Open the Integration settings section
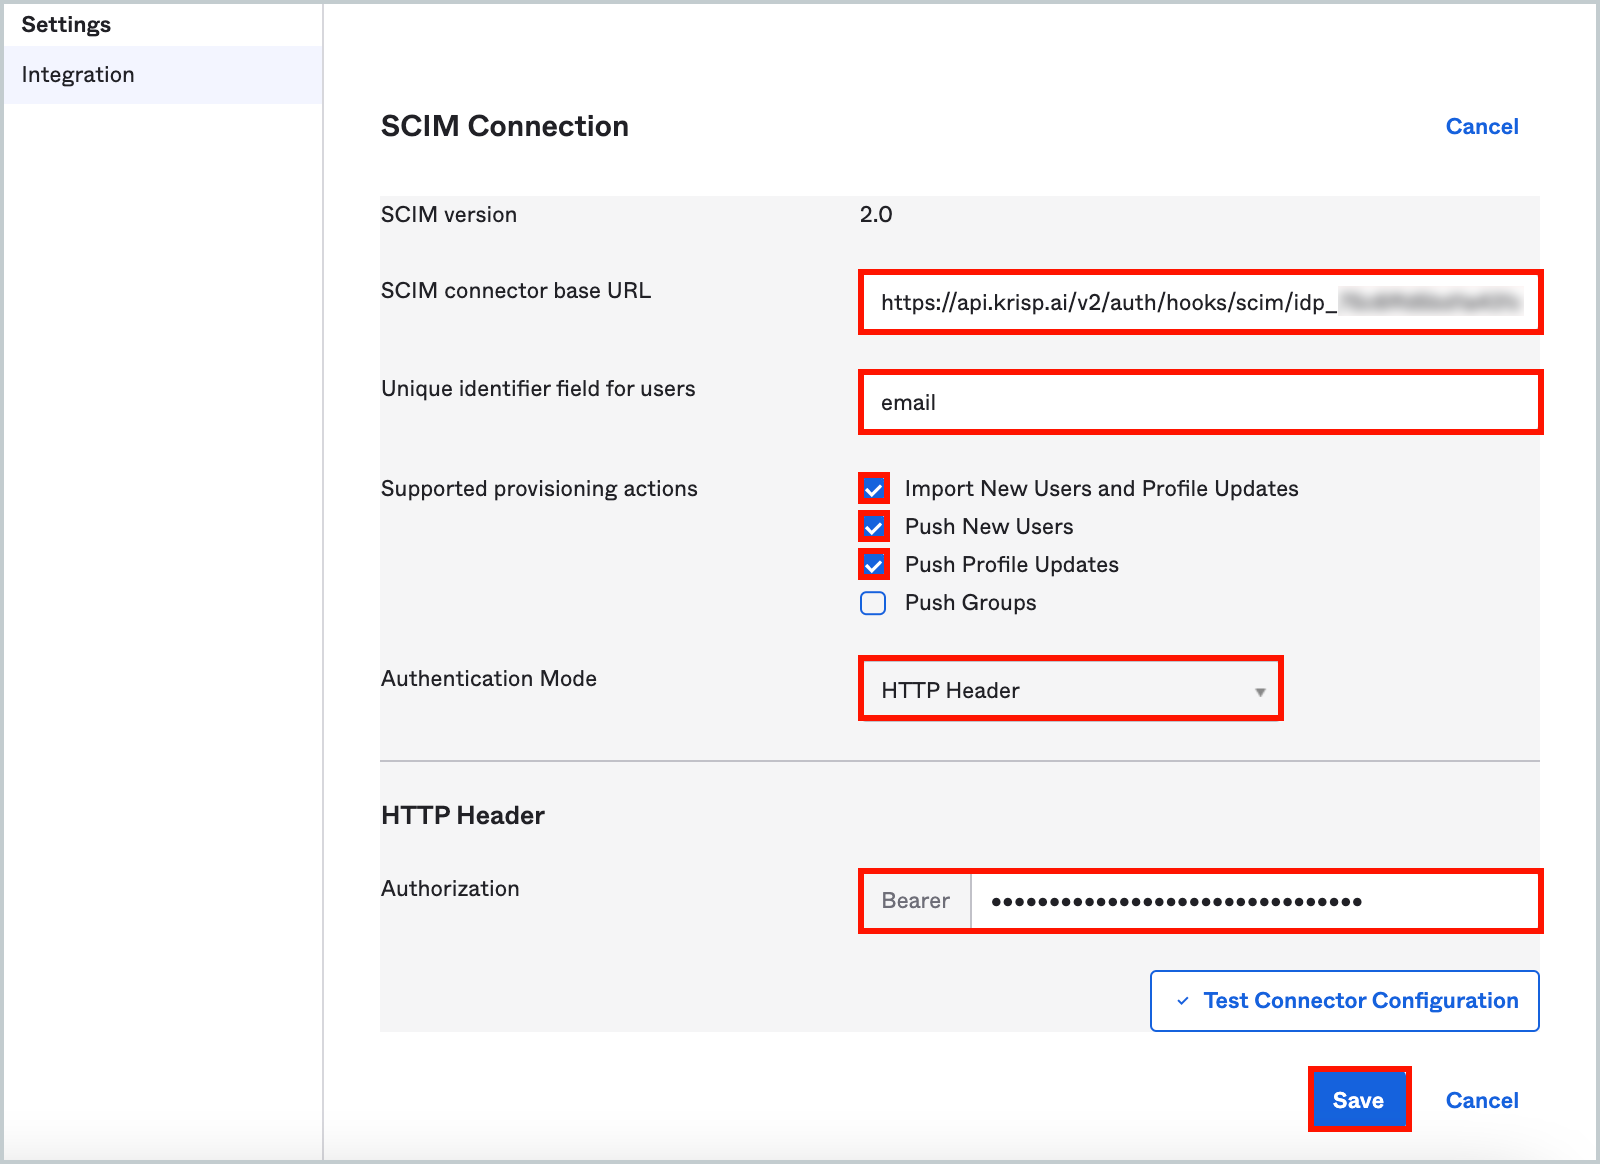The width and height of the screenshot is (1600, 1164). click(78, 75)
